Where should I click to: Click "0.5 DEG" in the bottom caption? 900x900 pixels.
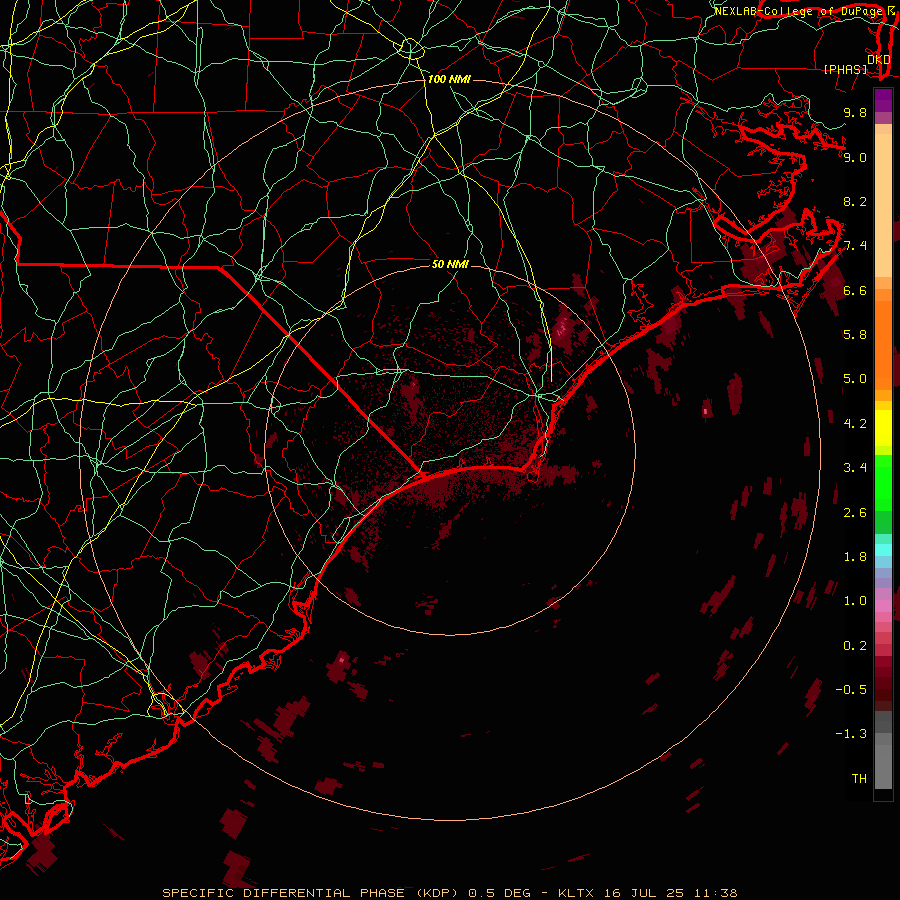pyautogui.click(x=499, y=893)
